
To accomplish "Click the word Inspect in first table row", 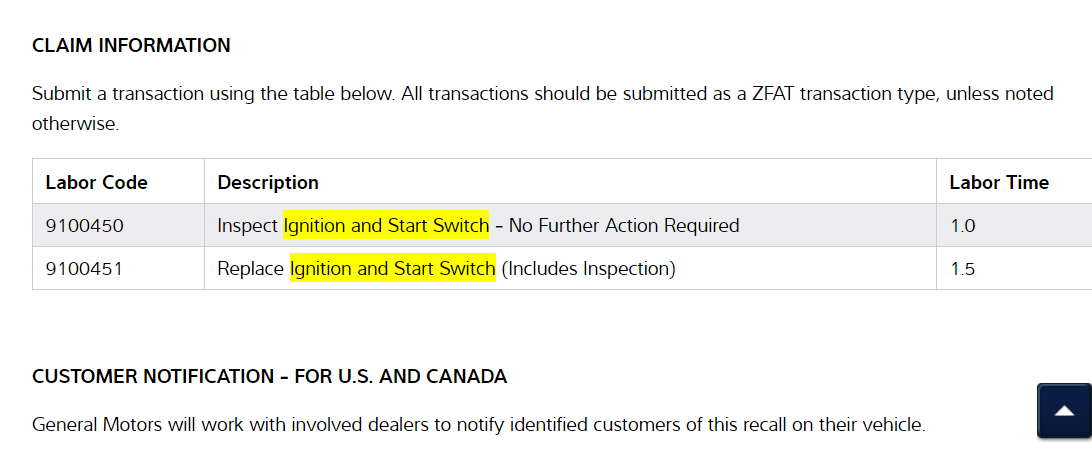I will coord(248,226).
